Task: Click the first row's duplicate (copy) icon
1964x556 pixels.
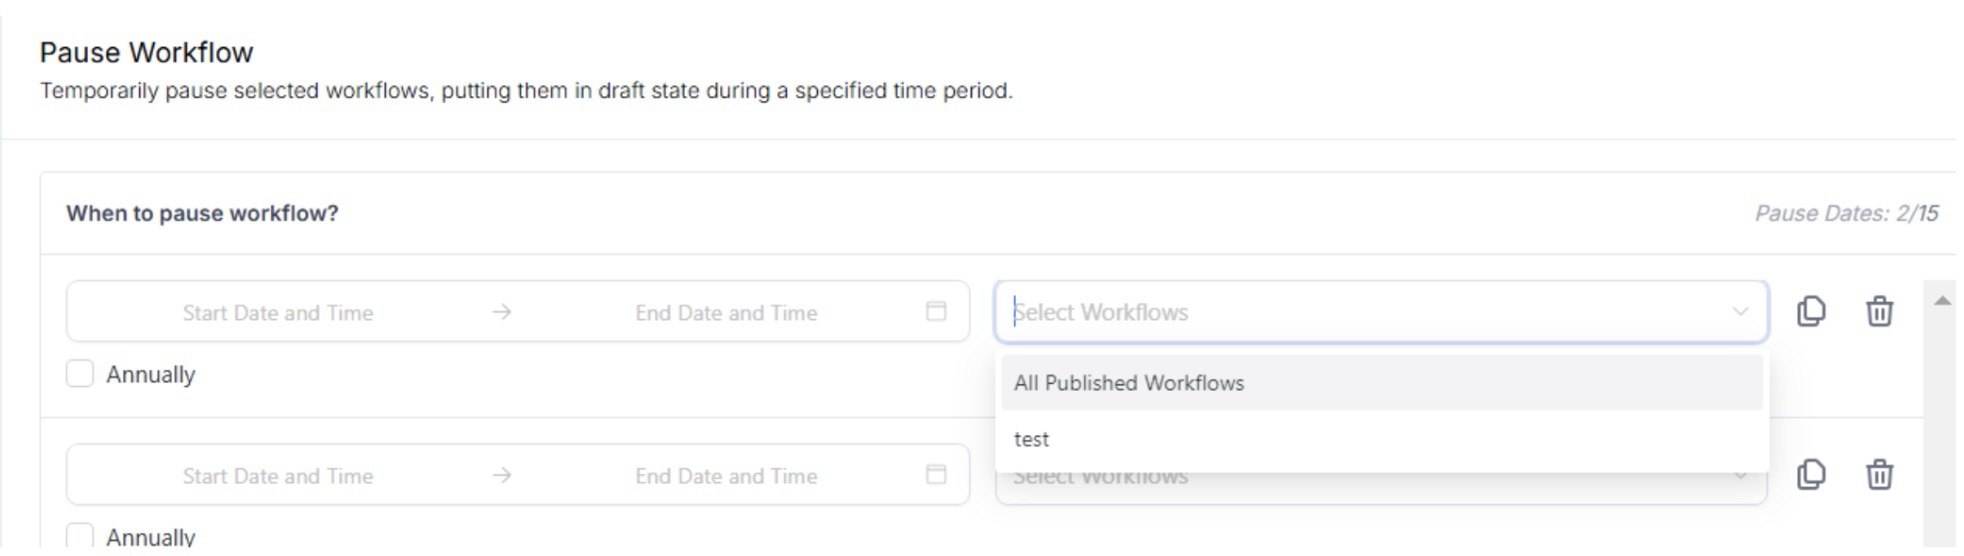Action: (1811, 312)
